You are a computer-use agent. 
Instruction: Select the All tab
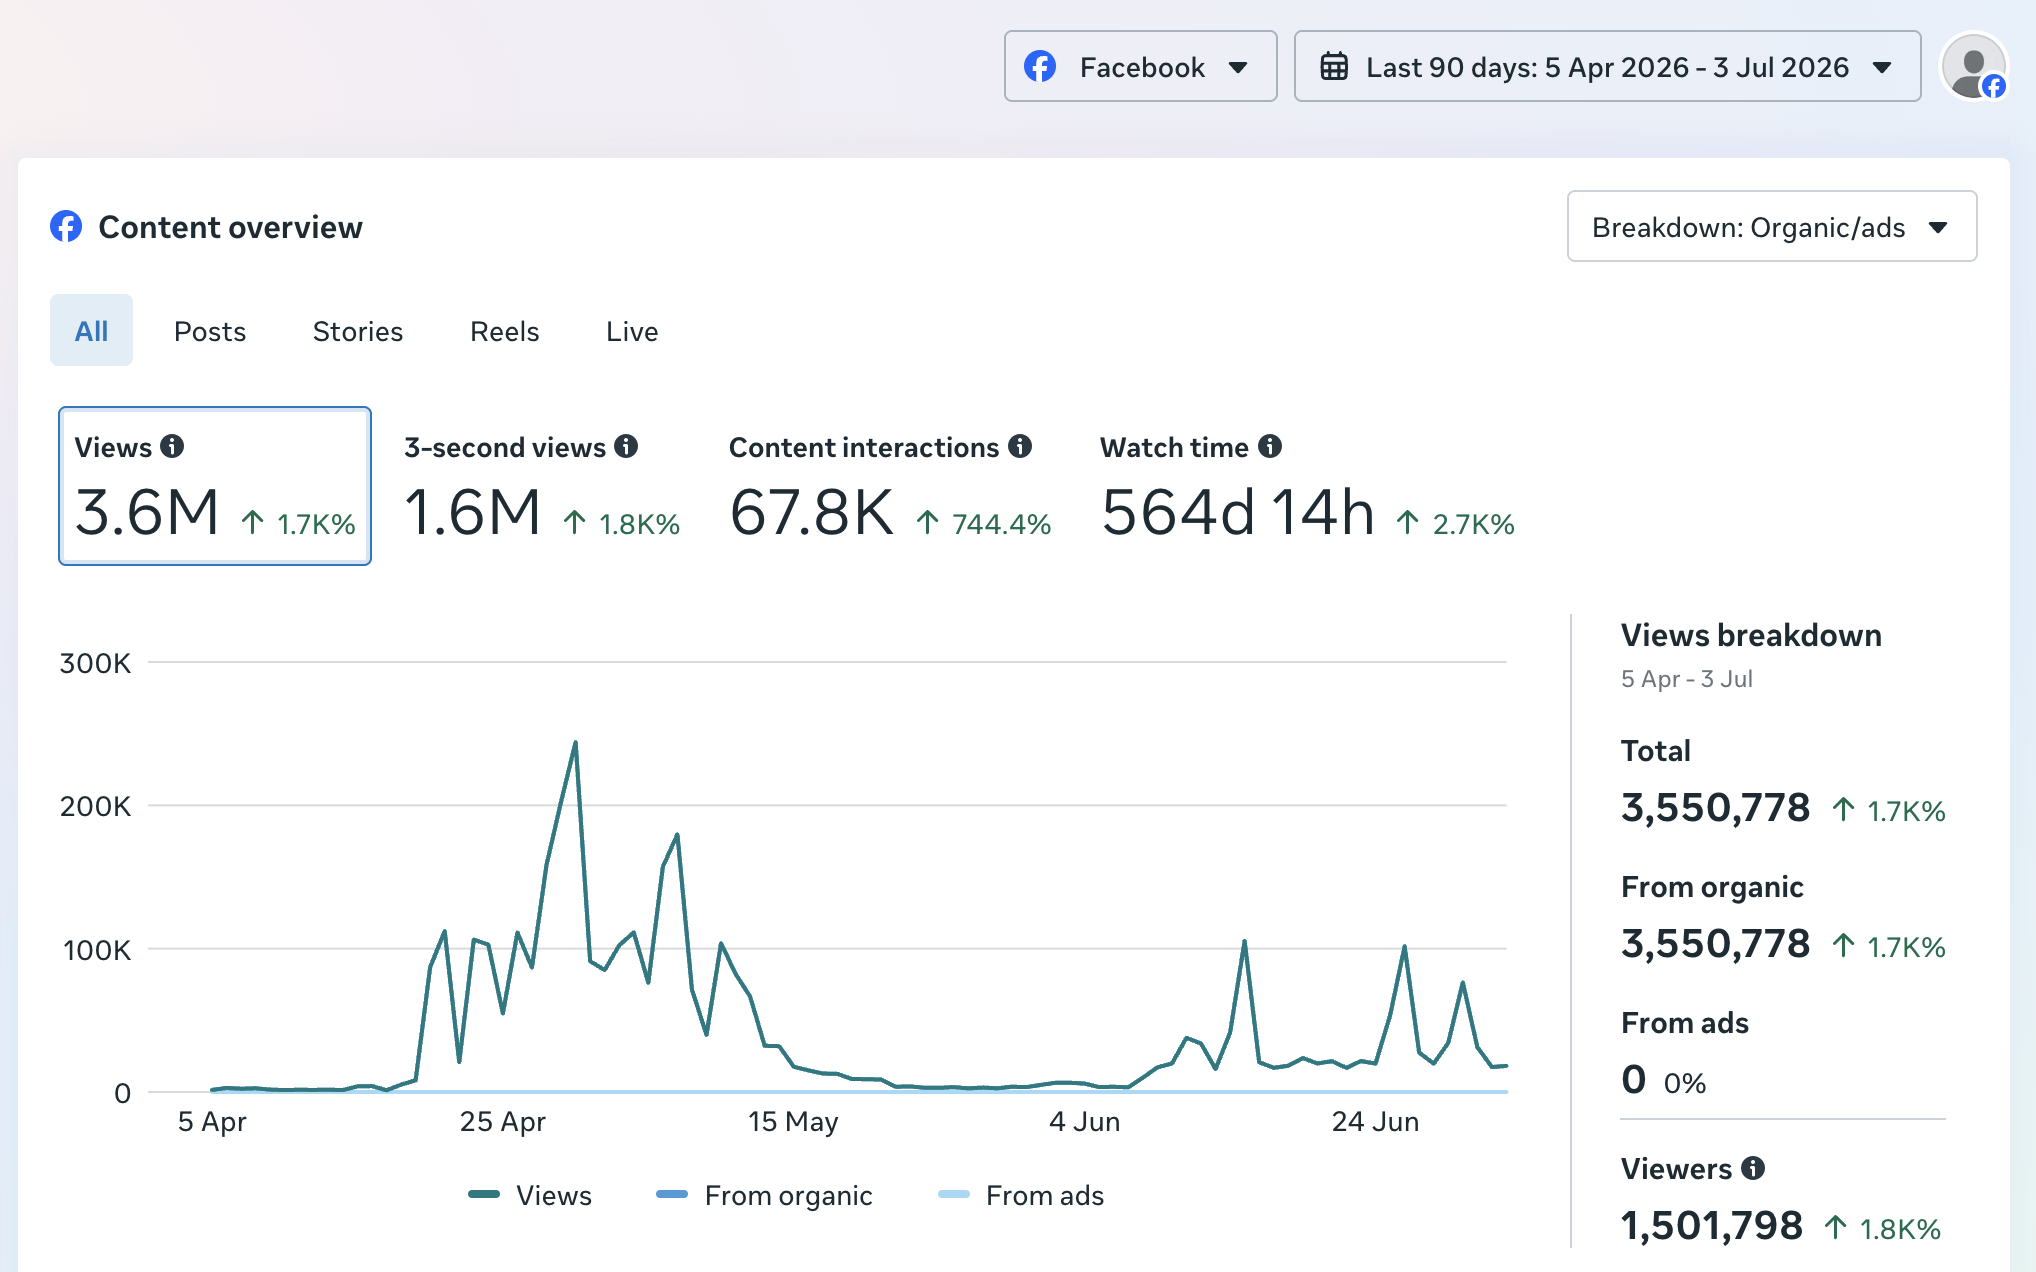tap(91, 330)
